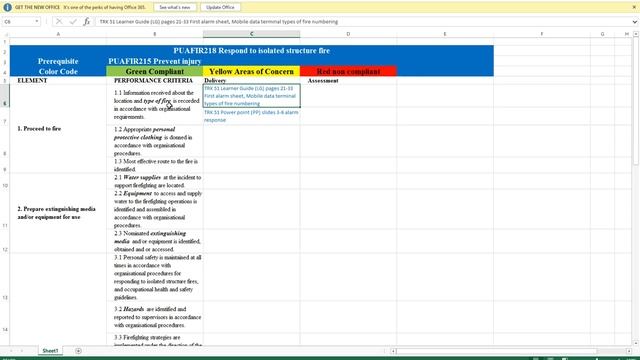Click the 'Color Code' cell

tap(58, 71)
